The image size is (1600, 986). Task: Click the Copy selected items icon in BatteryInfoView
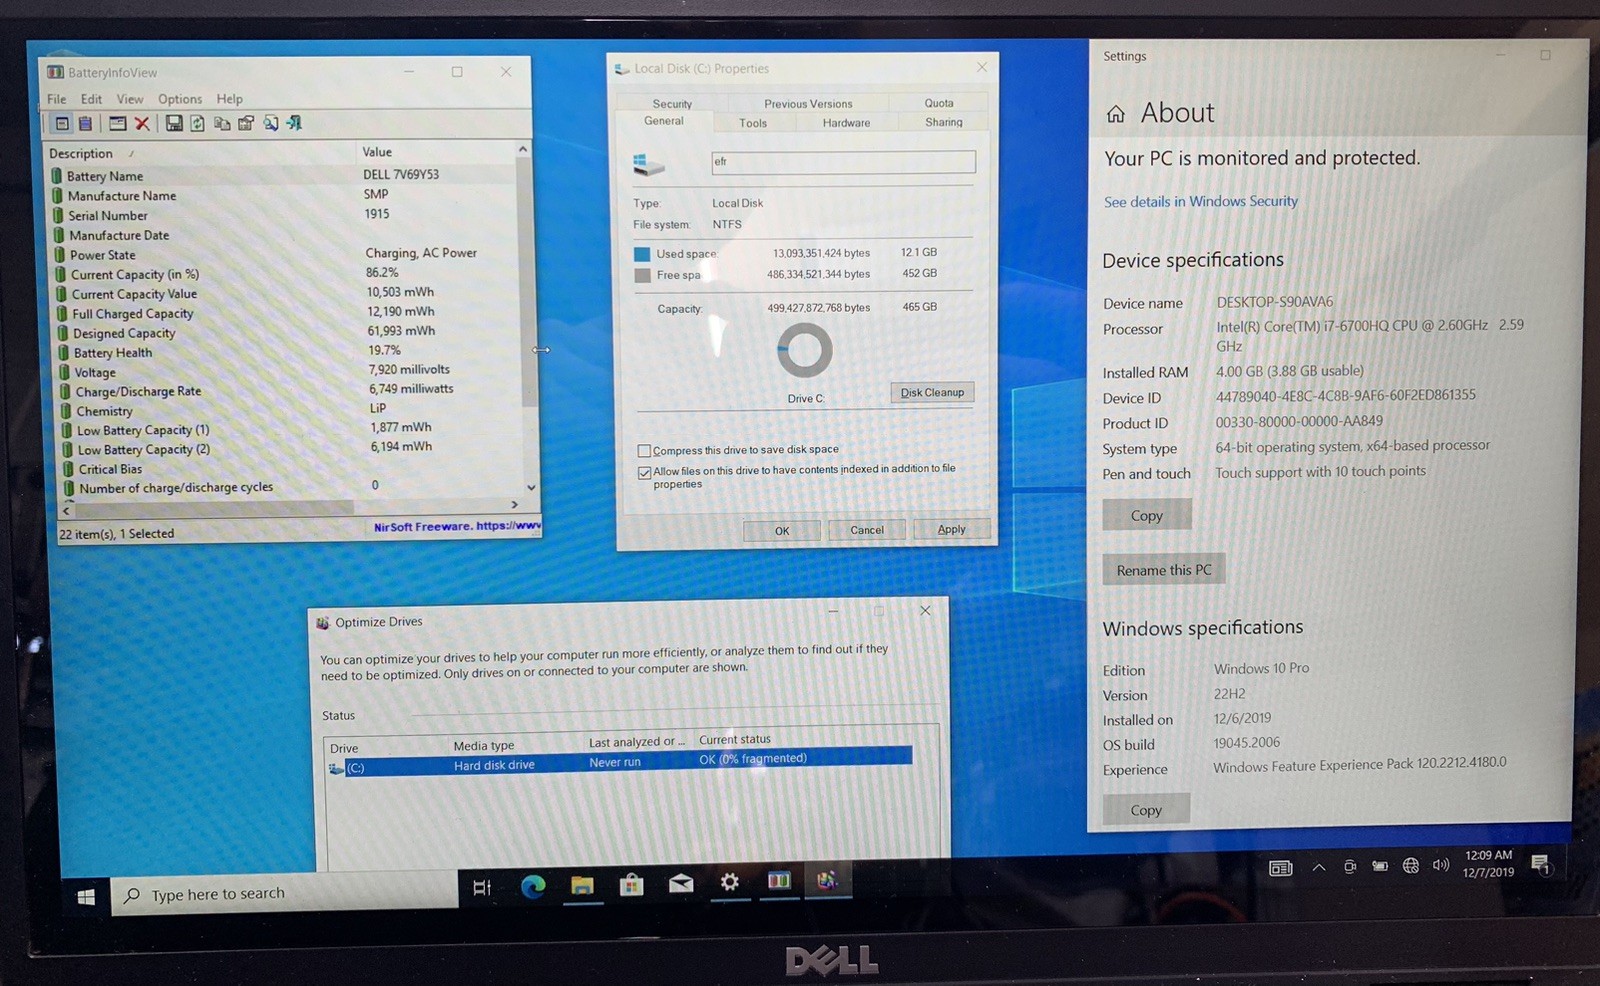[221, 123]
